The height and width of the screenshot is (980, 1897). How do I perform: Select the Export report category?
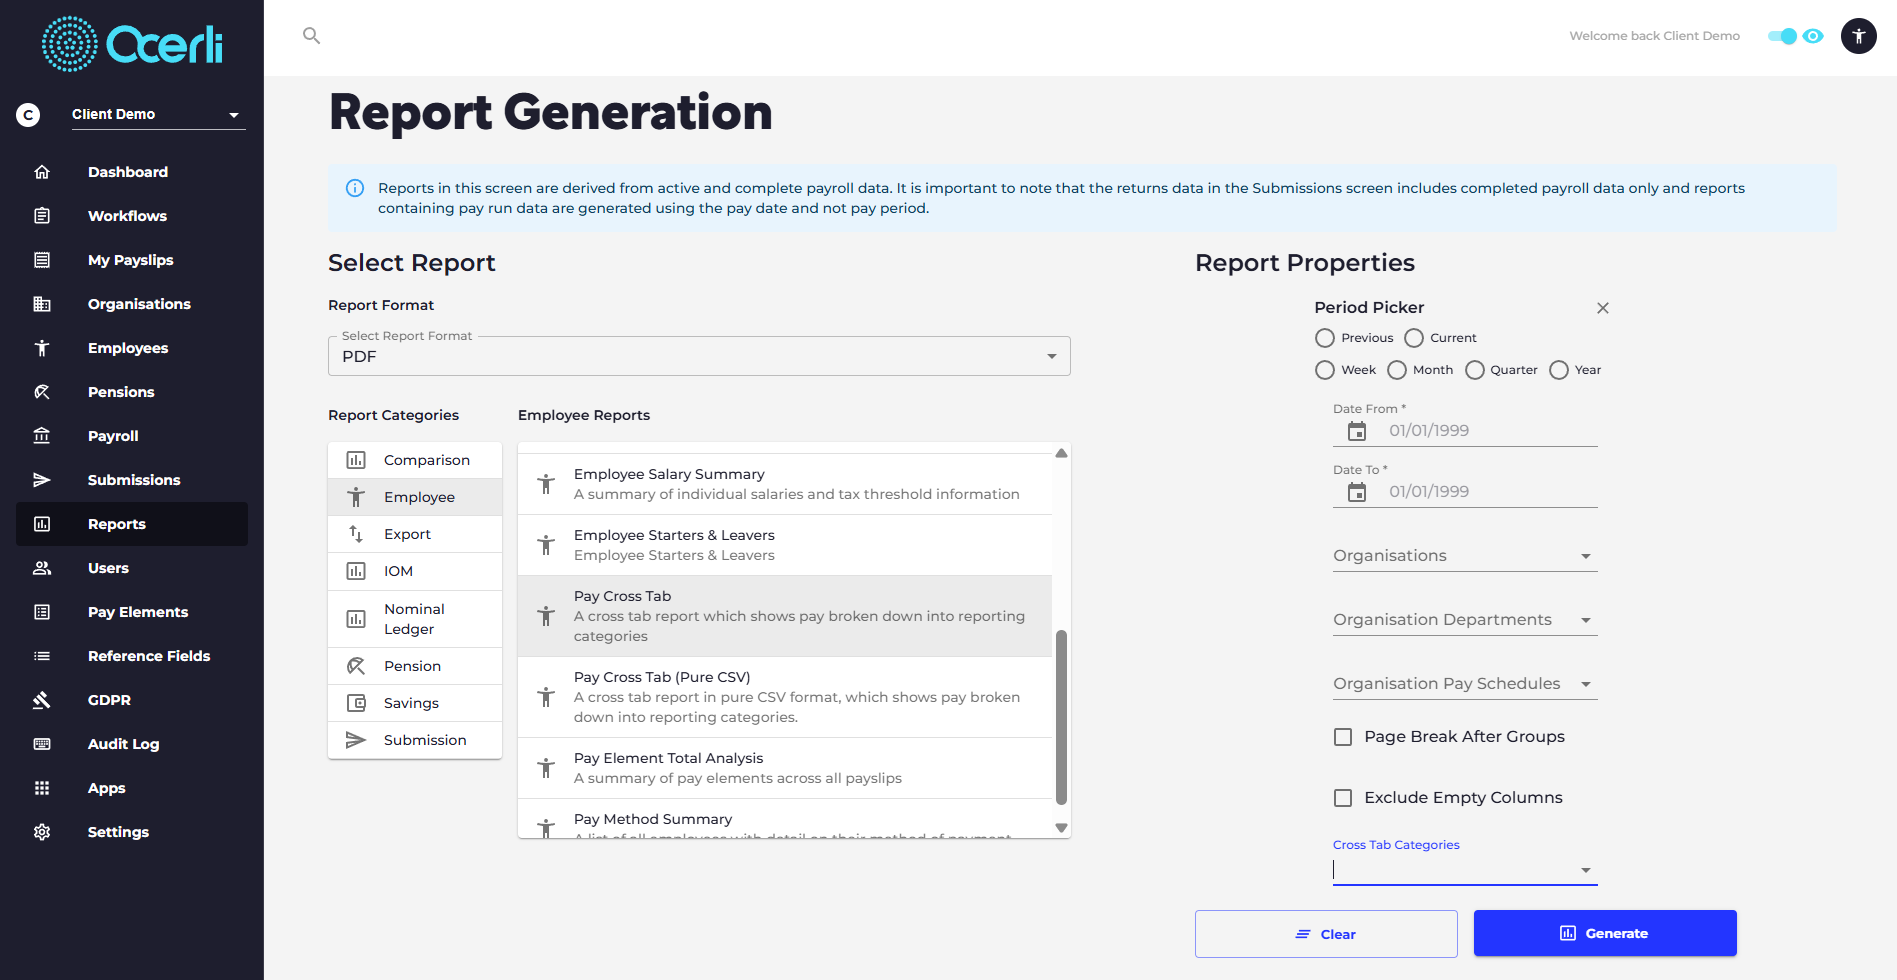pyautogui.click(x=415, y=534)
